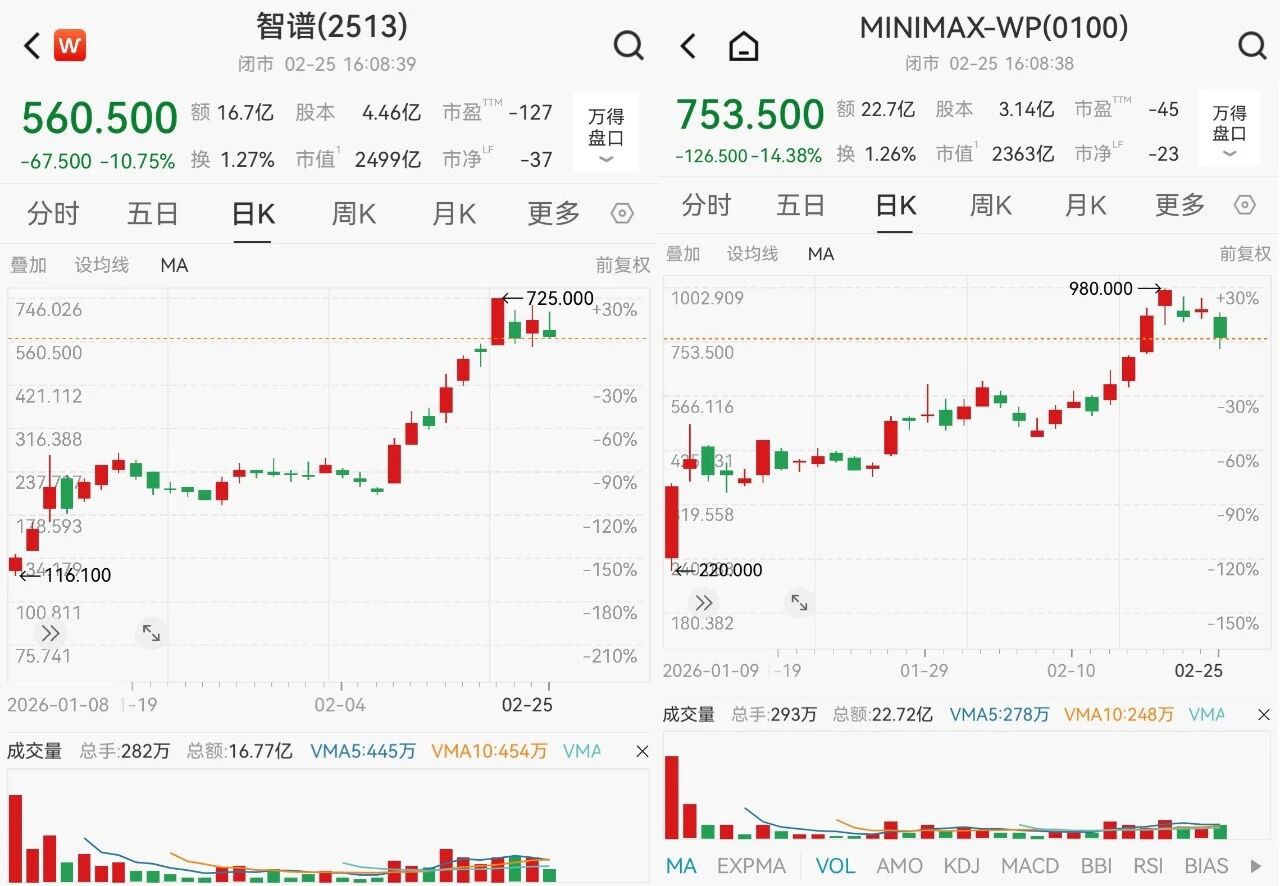Screen dimensions: 1280x886
Task: Tap 成交量 label under the MINIMAX chart
Action: (x=689, y=714)
